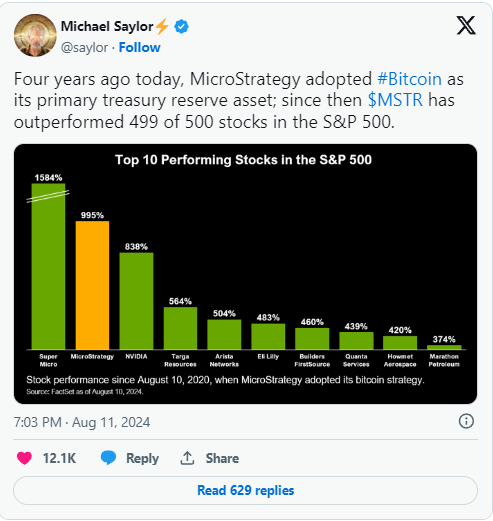This screenshot has height=521, width=493.
Task: Open the Top 10 Performing Stocks image
Action: pyautogui.click(x=245, y=274)
